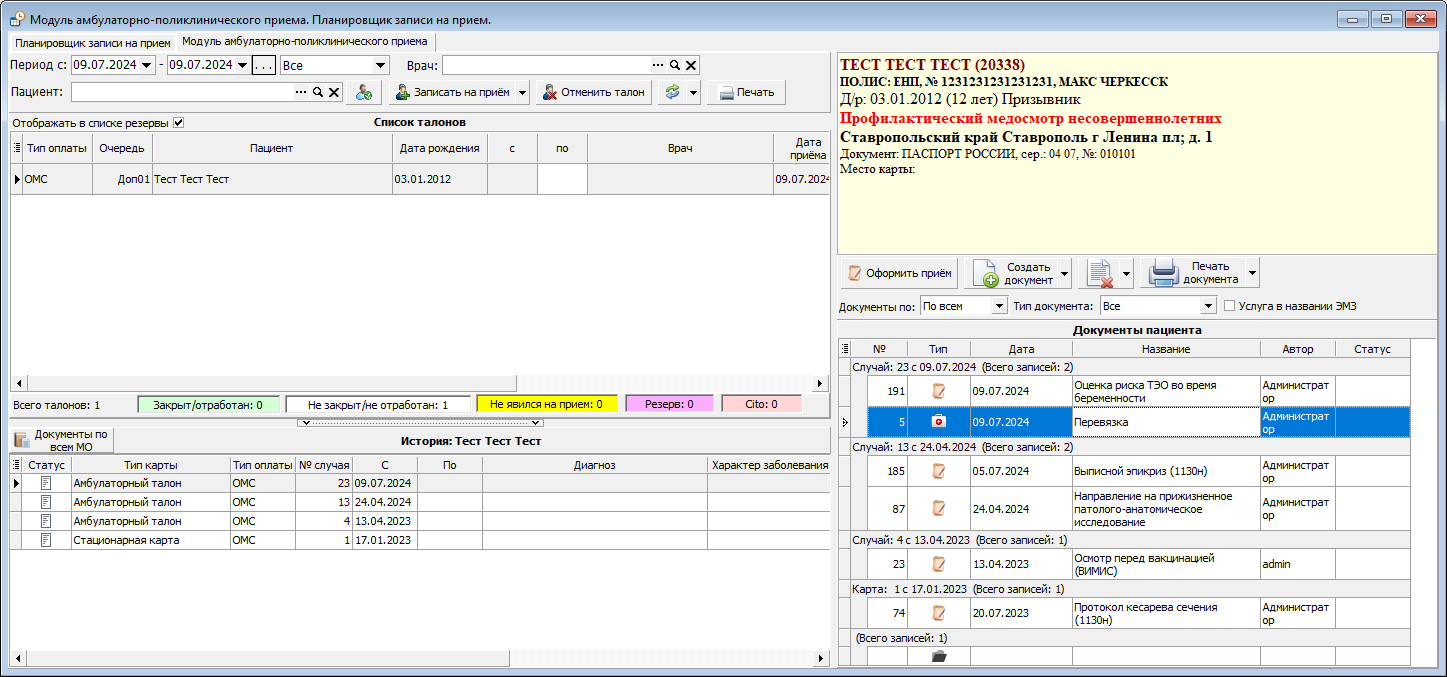Viewport: 1447px width, 677px height.
Task: Click the column settings icon in Документы пациента grid
Action: tap(846, 349)
